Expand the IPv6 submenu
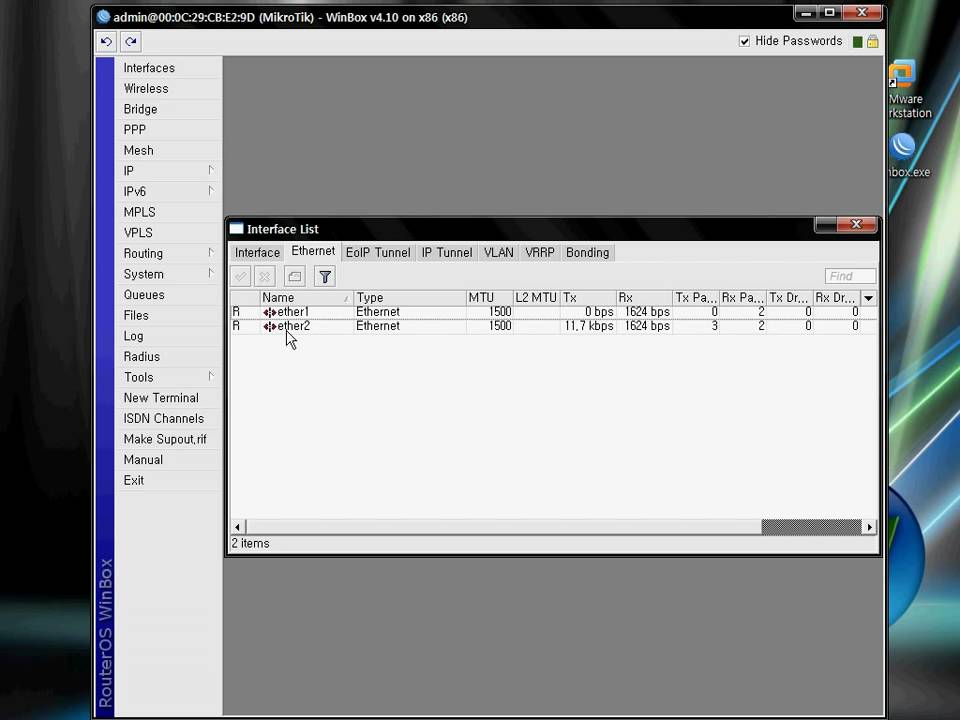The height and width of the screenshot is (720, 960). [168, 192]
